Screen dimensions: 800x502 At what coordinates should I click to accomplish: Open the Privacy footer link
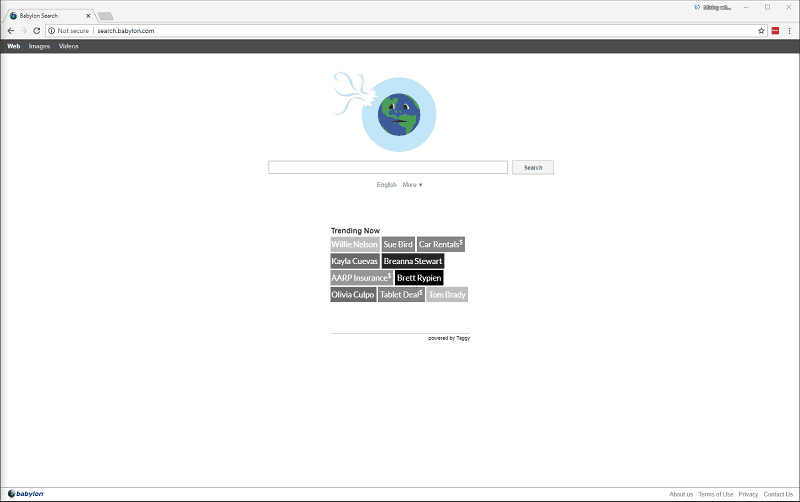click(748, 494)
